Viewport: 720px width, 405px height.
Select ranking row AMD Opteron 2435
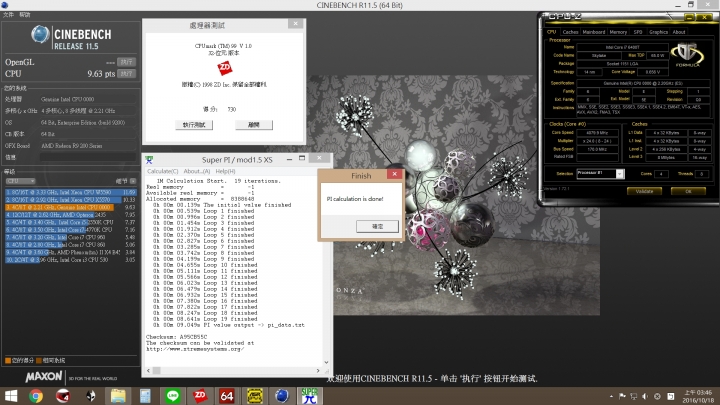(x=71, y=214)
